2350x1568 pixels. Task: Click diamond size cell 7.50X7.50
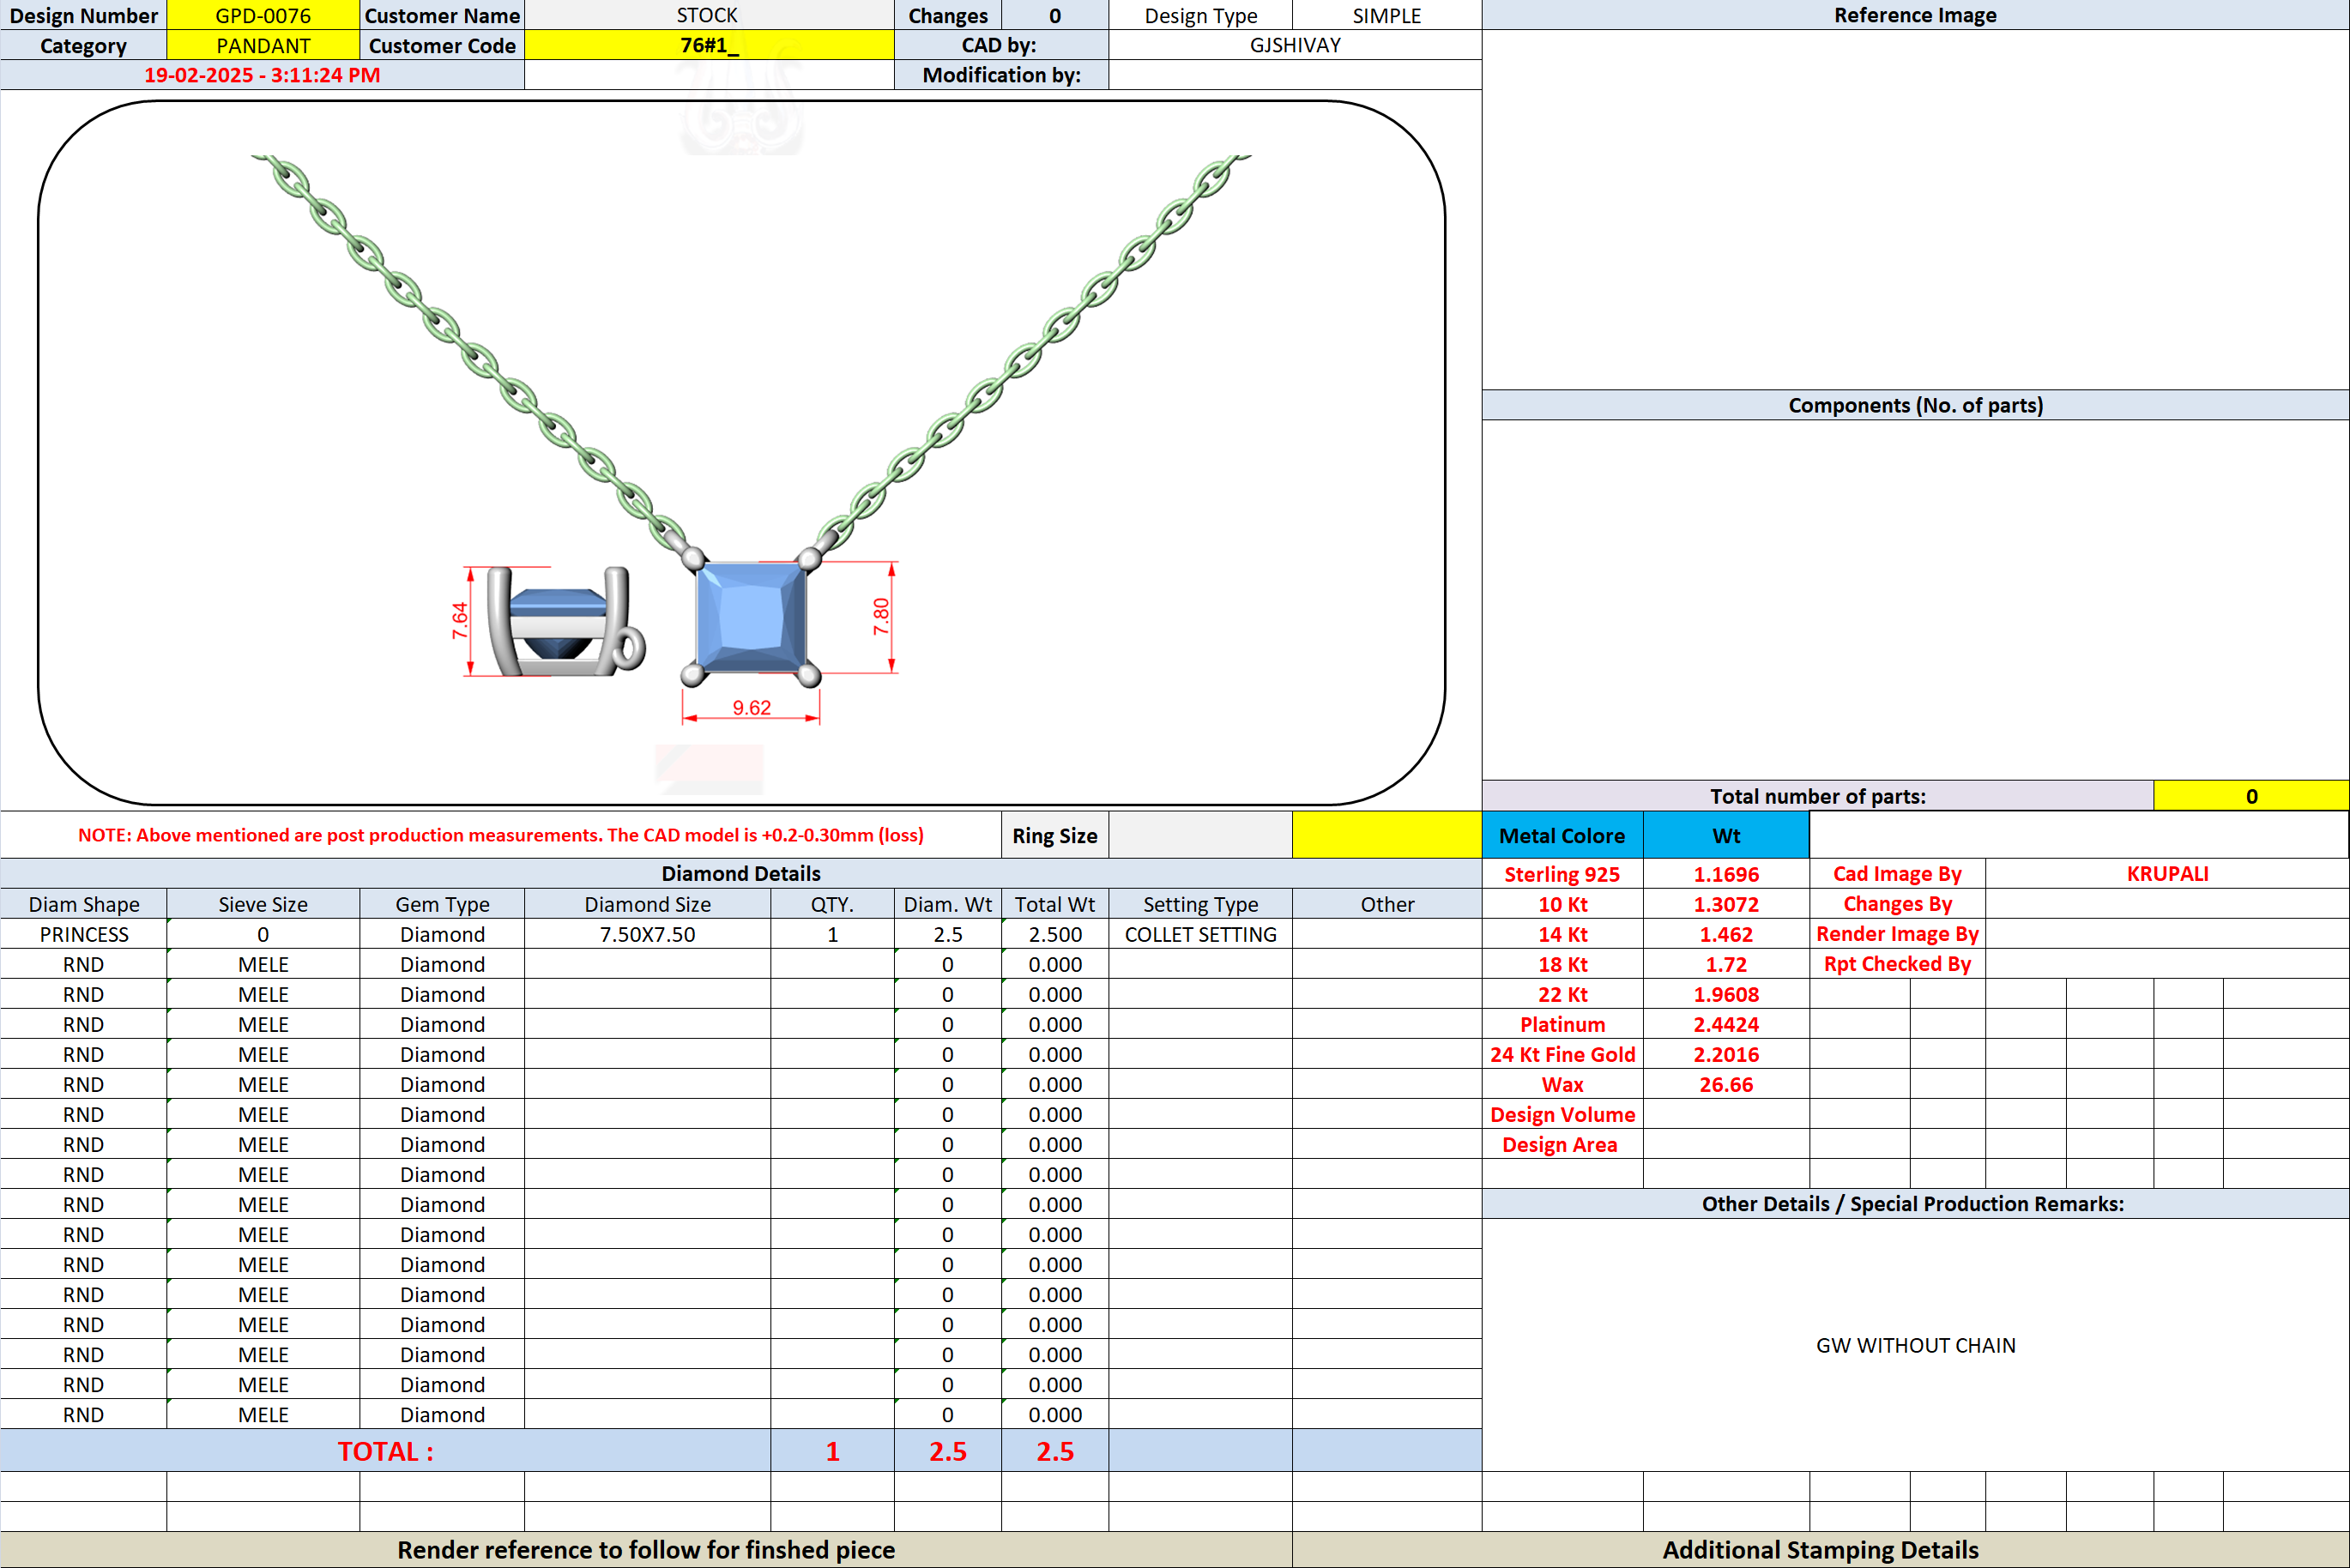(x=647, y=934)
